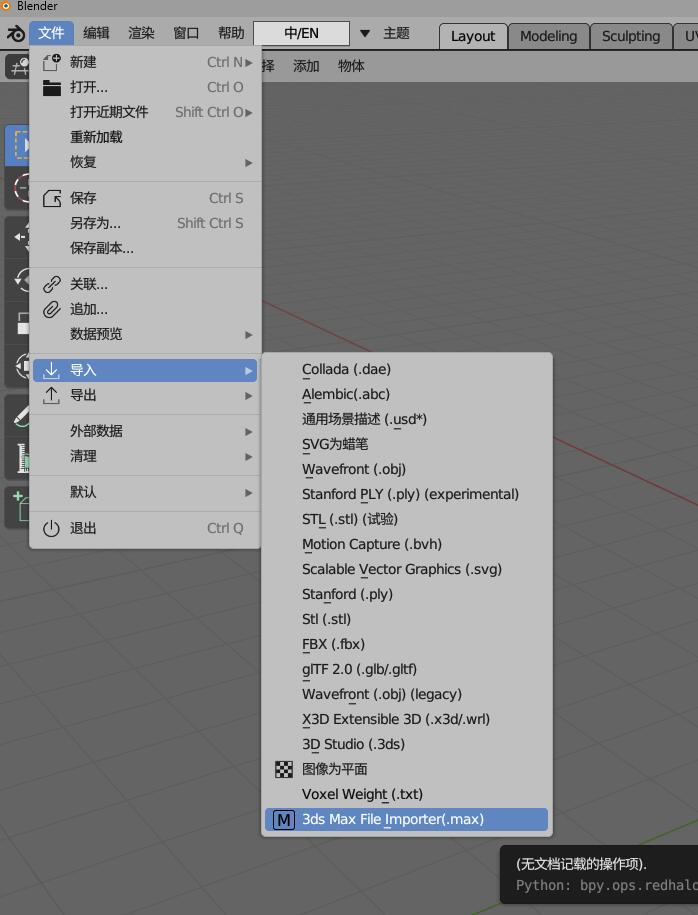The height and width of the screenshot is (915, 698).
Task: Switch to the Layout workspace tab
Action: click(473, 36)
